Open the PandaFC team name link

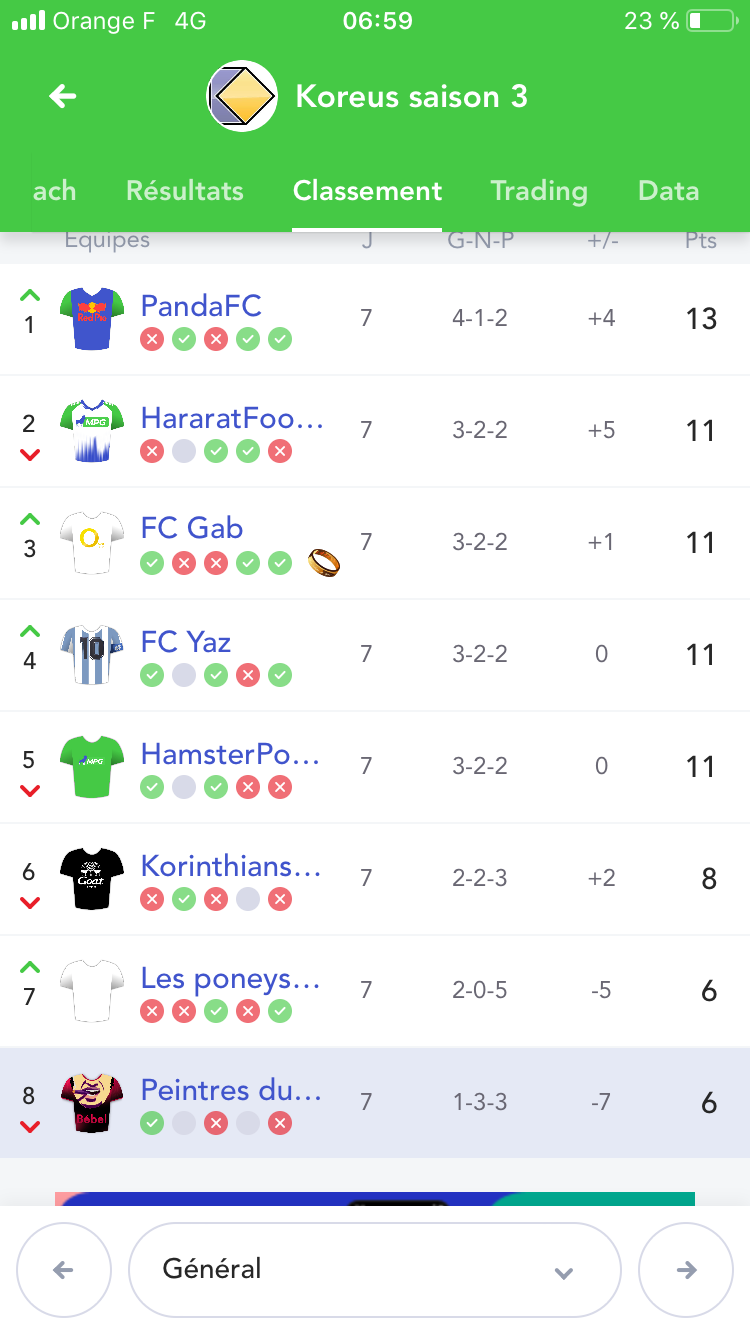tap(201, 305)
